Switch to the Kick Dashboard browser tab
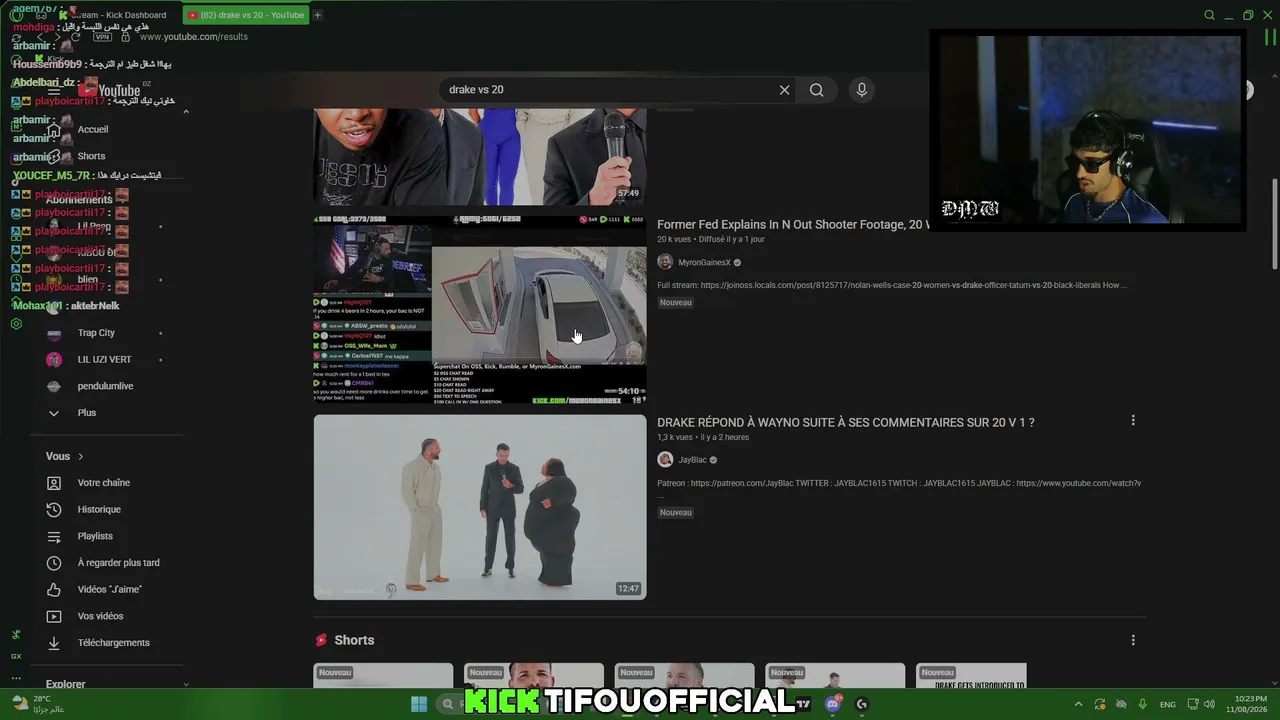The width and height of the screenshot is (1280, 720). [113, 15]
